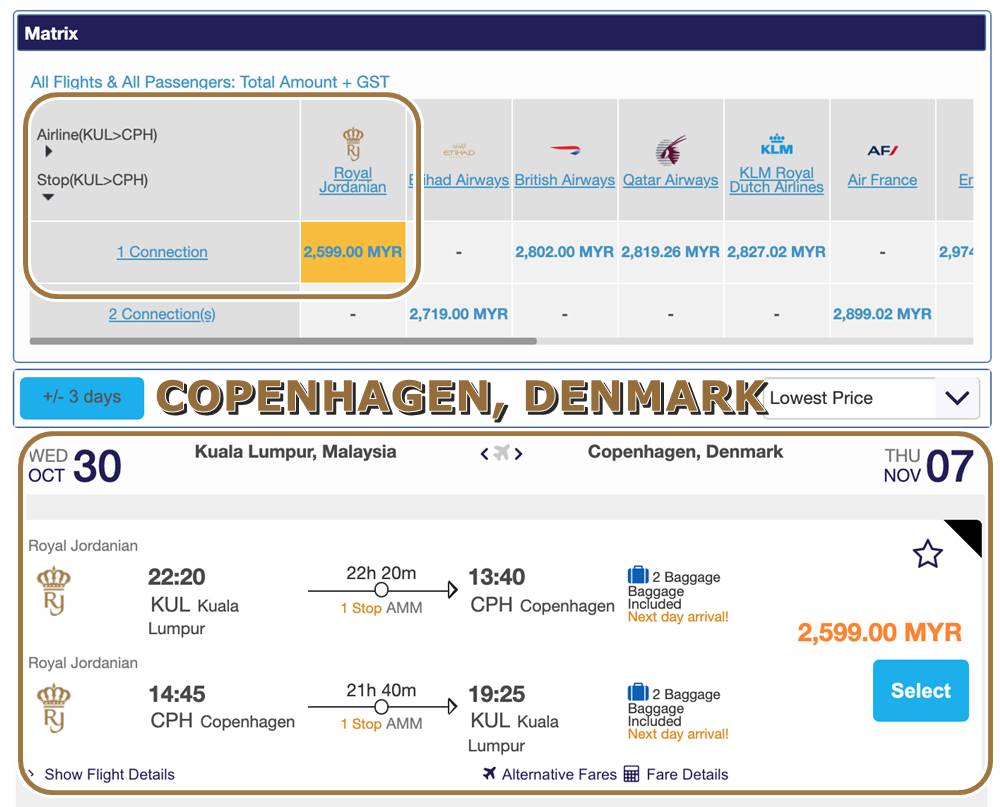Collapse the Stop(KUL>CPH) arrow
Image resolution: width=1000 pixels, height=807 pixels.
[48, 197]
